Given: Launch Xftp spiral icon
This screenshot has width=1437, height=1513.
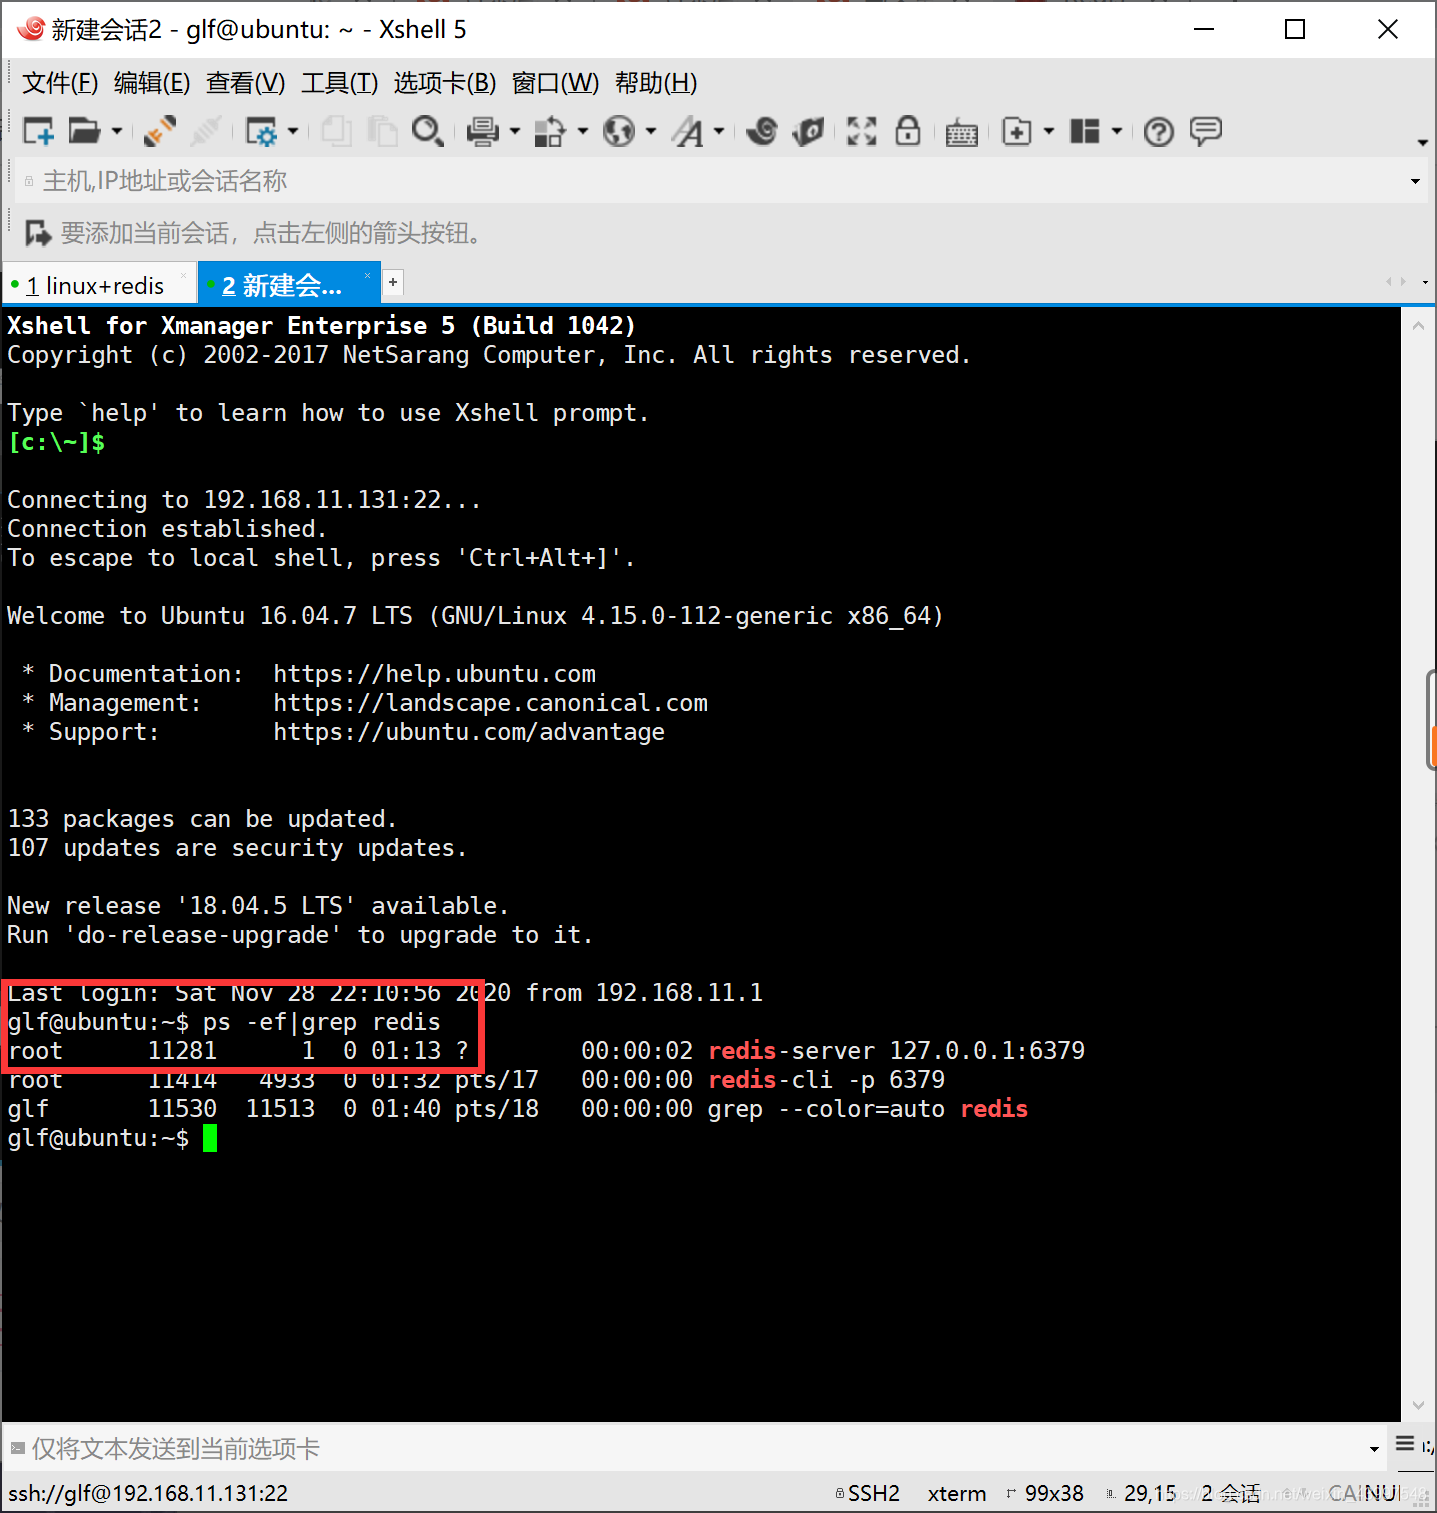Looking at the screenshot, I should click(762, 131).
